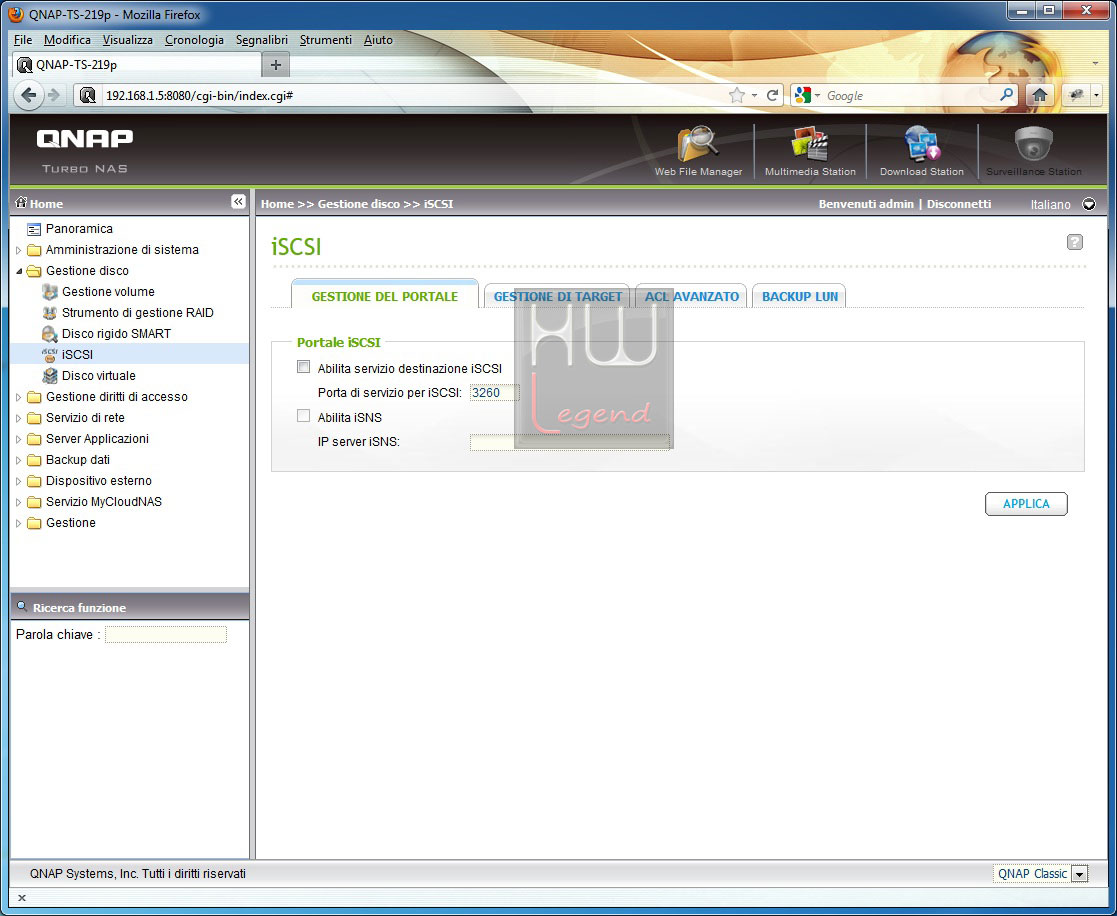Click the Parola chiave search field
1117x916 pixels.
point(166,634)
